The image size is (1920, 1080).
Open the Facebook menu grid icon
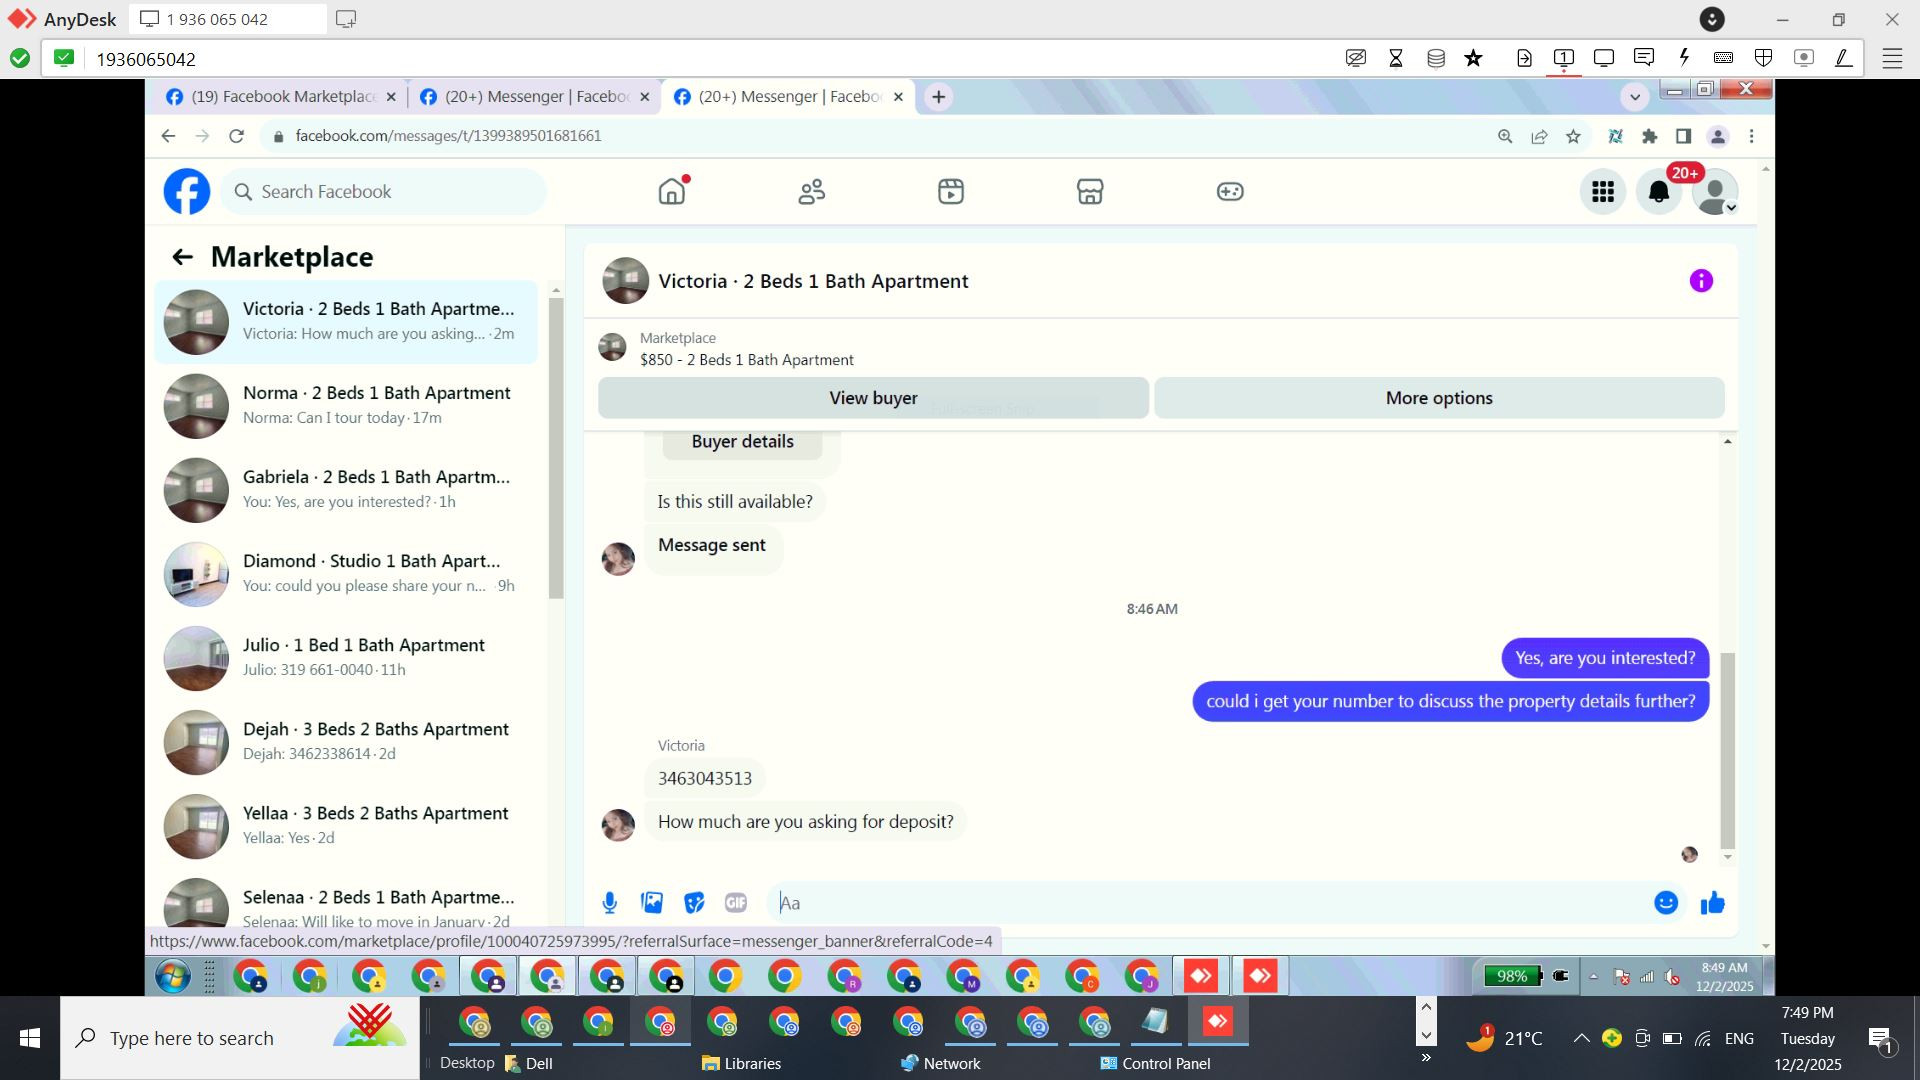pyautogui.click(x=1602, y=192)
